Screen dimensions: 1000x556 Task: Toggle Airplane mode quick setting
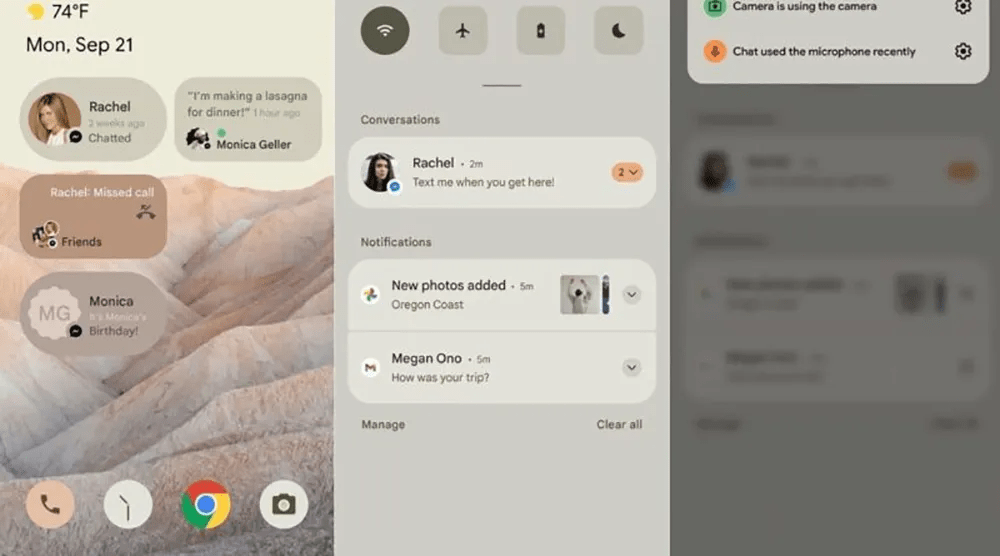coord(462,31)
